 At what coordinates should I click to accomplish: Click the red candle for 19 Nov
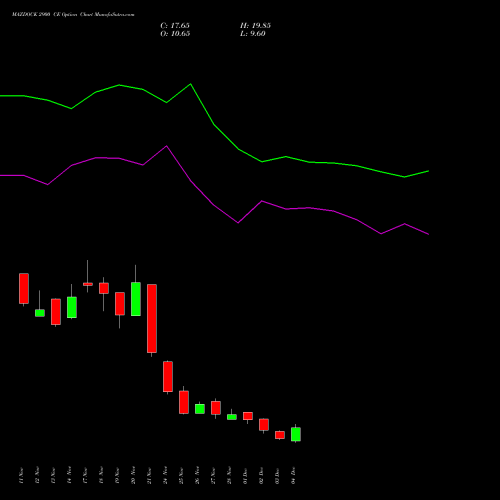tap(120, 304)
